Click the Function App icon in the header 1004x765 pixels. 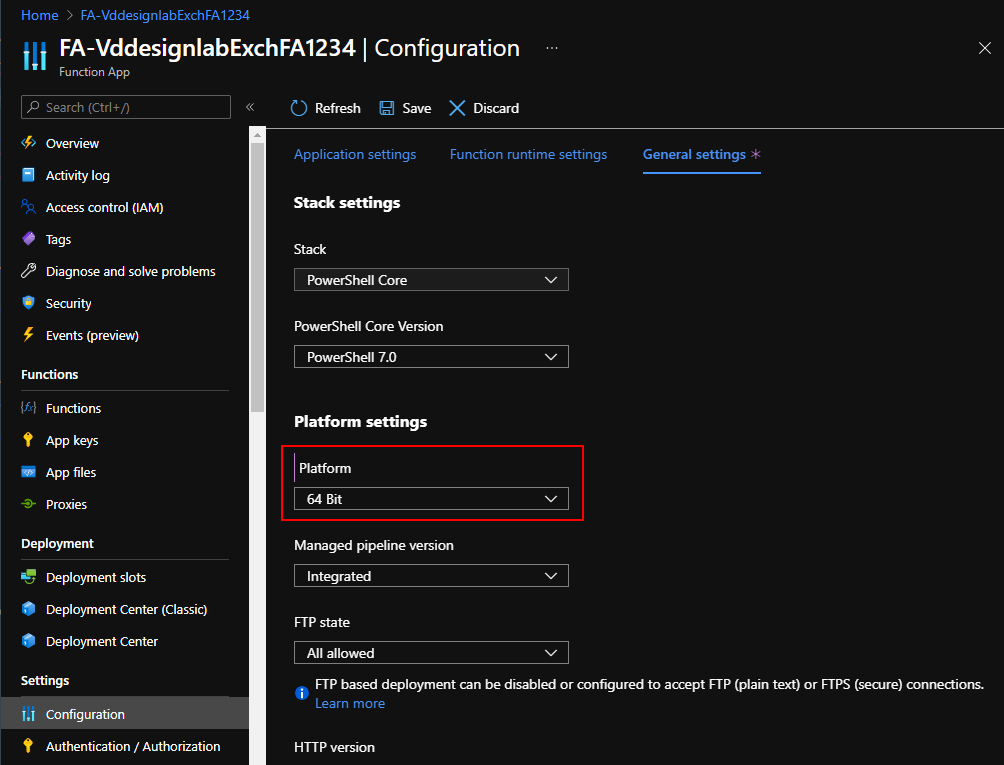(x=35, y=56)
